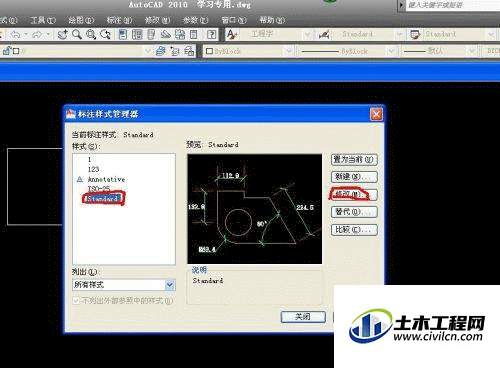Open the 帮助(H) menu
This screenshot has width=500, height=368.
tap(272, 20)
